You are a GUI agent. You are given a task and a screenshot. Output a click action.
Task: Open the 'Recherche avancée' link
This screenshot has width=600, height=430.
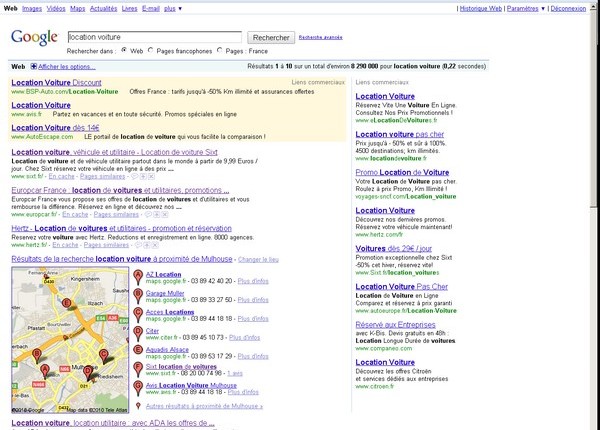[x=319, y=38]
